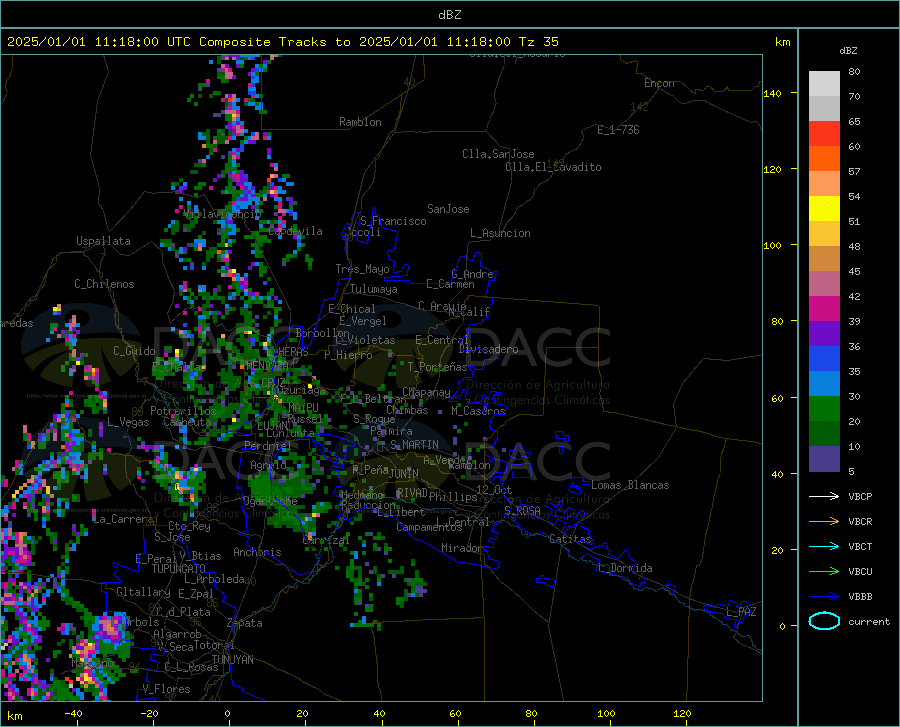Click the blue VBBB arrow legend icon
Image resolution: width=900 pixels, height=727 pixels.
coord(824,597)
